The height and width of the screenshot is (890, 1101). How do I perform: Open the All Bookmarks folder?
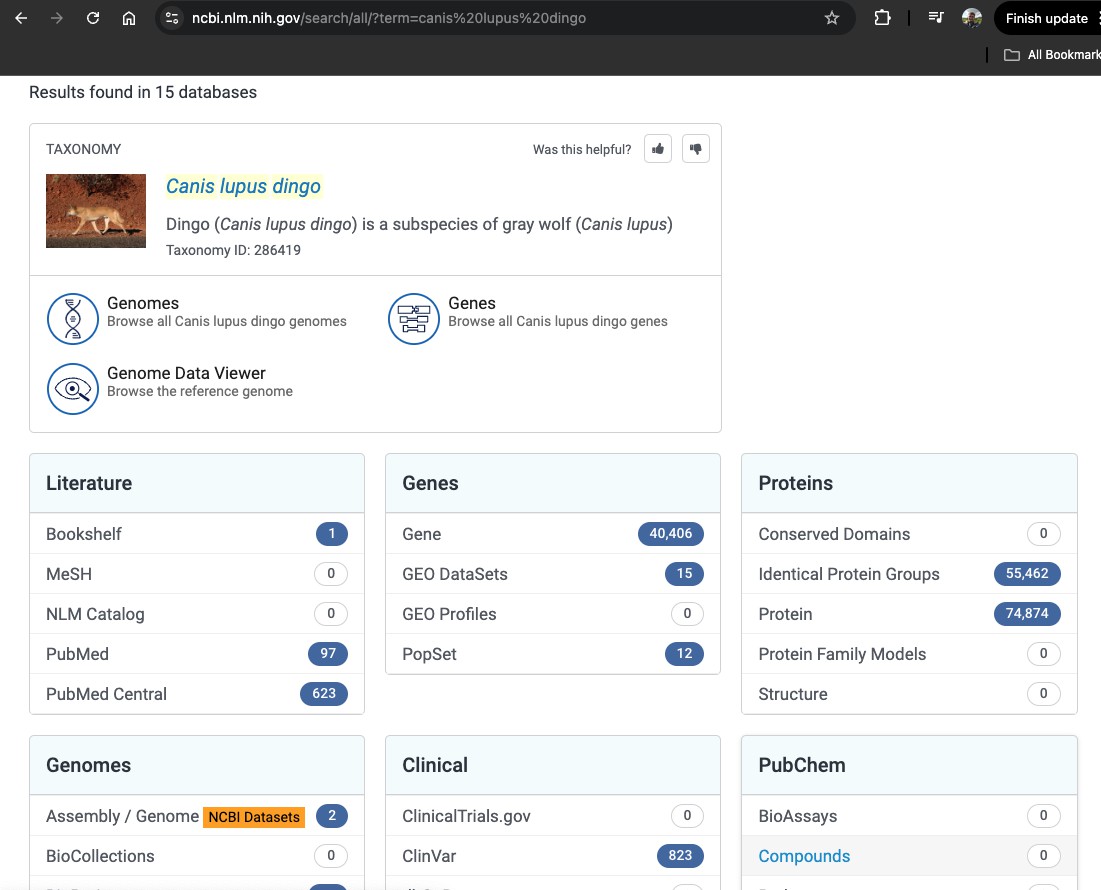pos(1052,55)
